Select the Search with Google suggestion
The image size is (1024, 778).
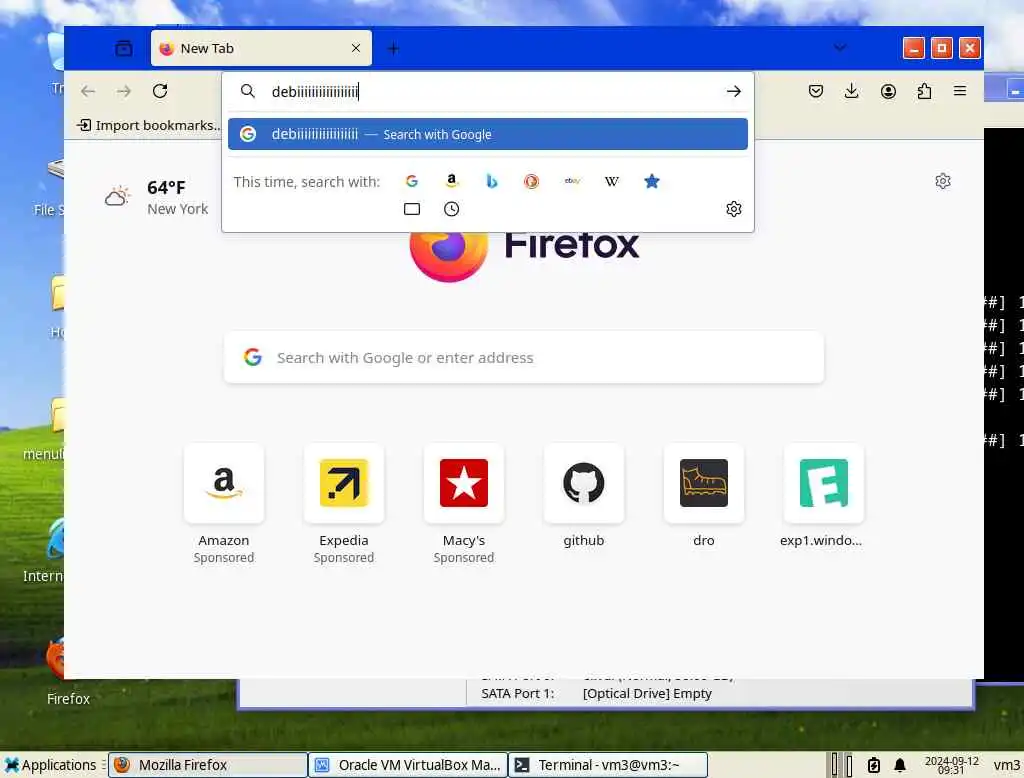pos(488,134)
